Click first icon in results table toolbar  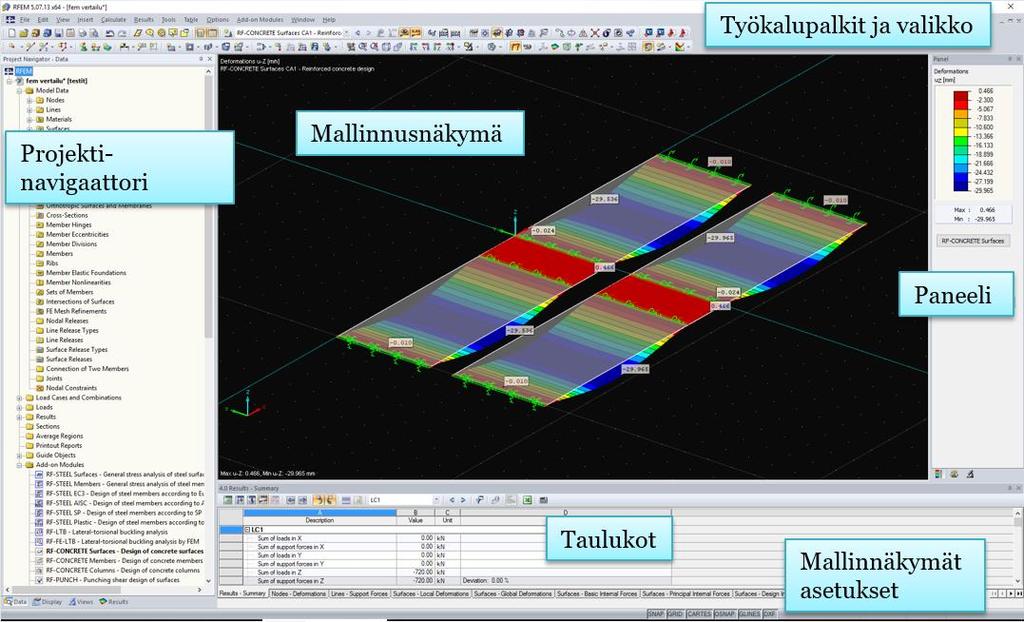(x=227, y=500)
